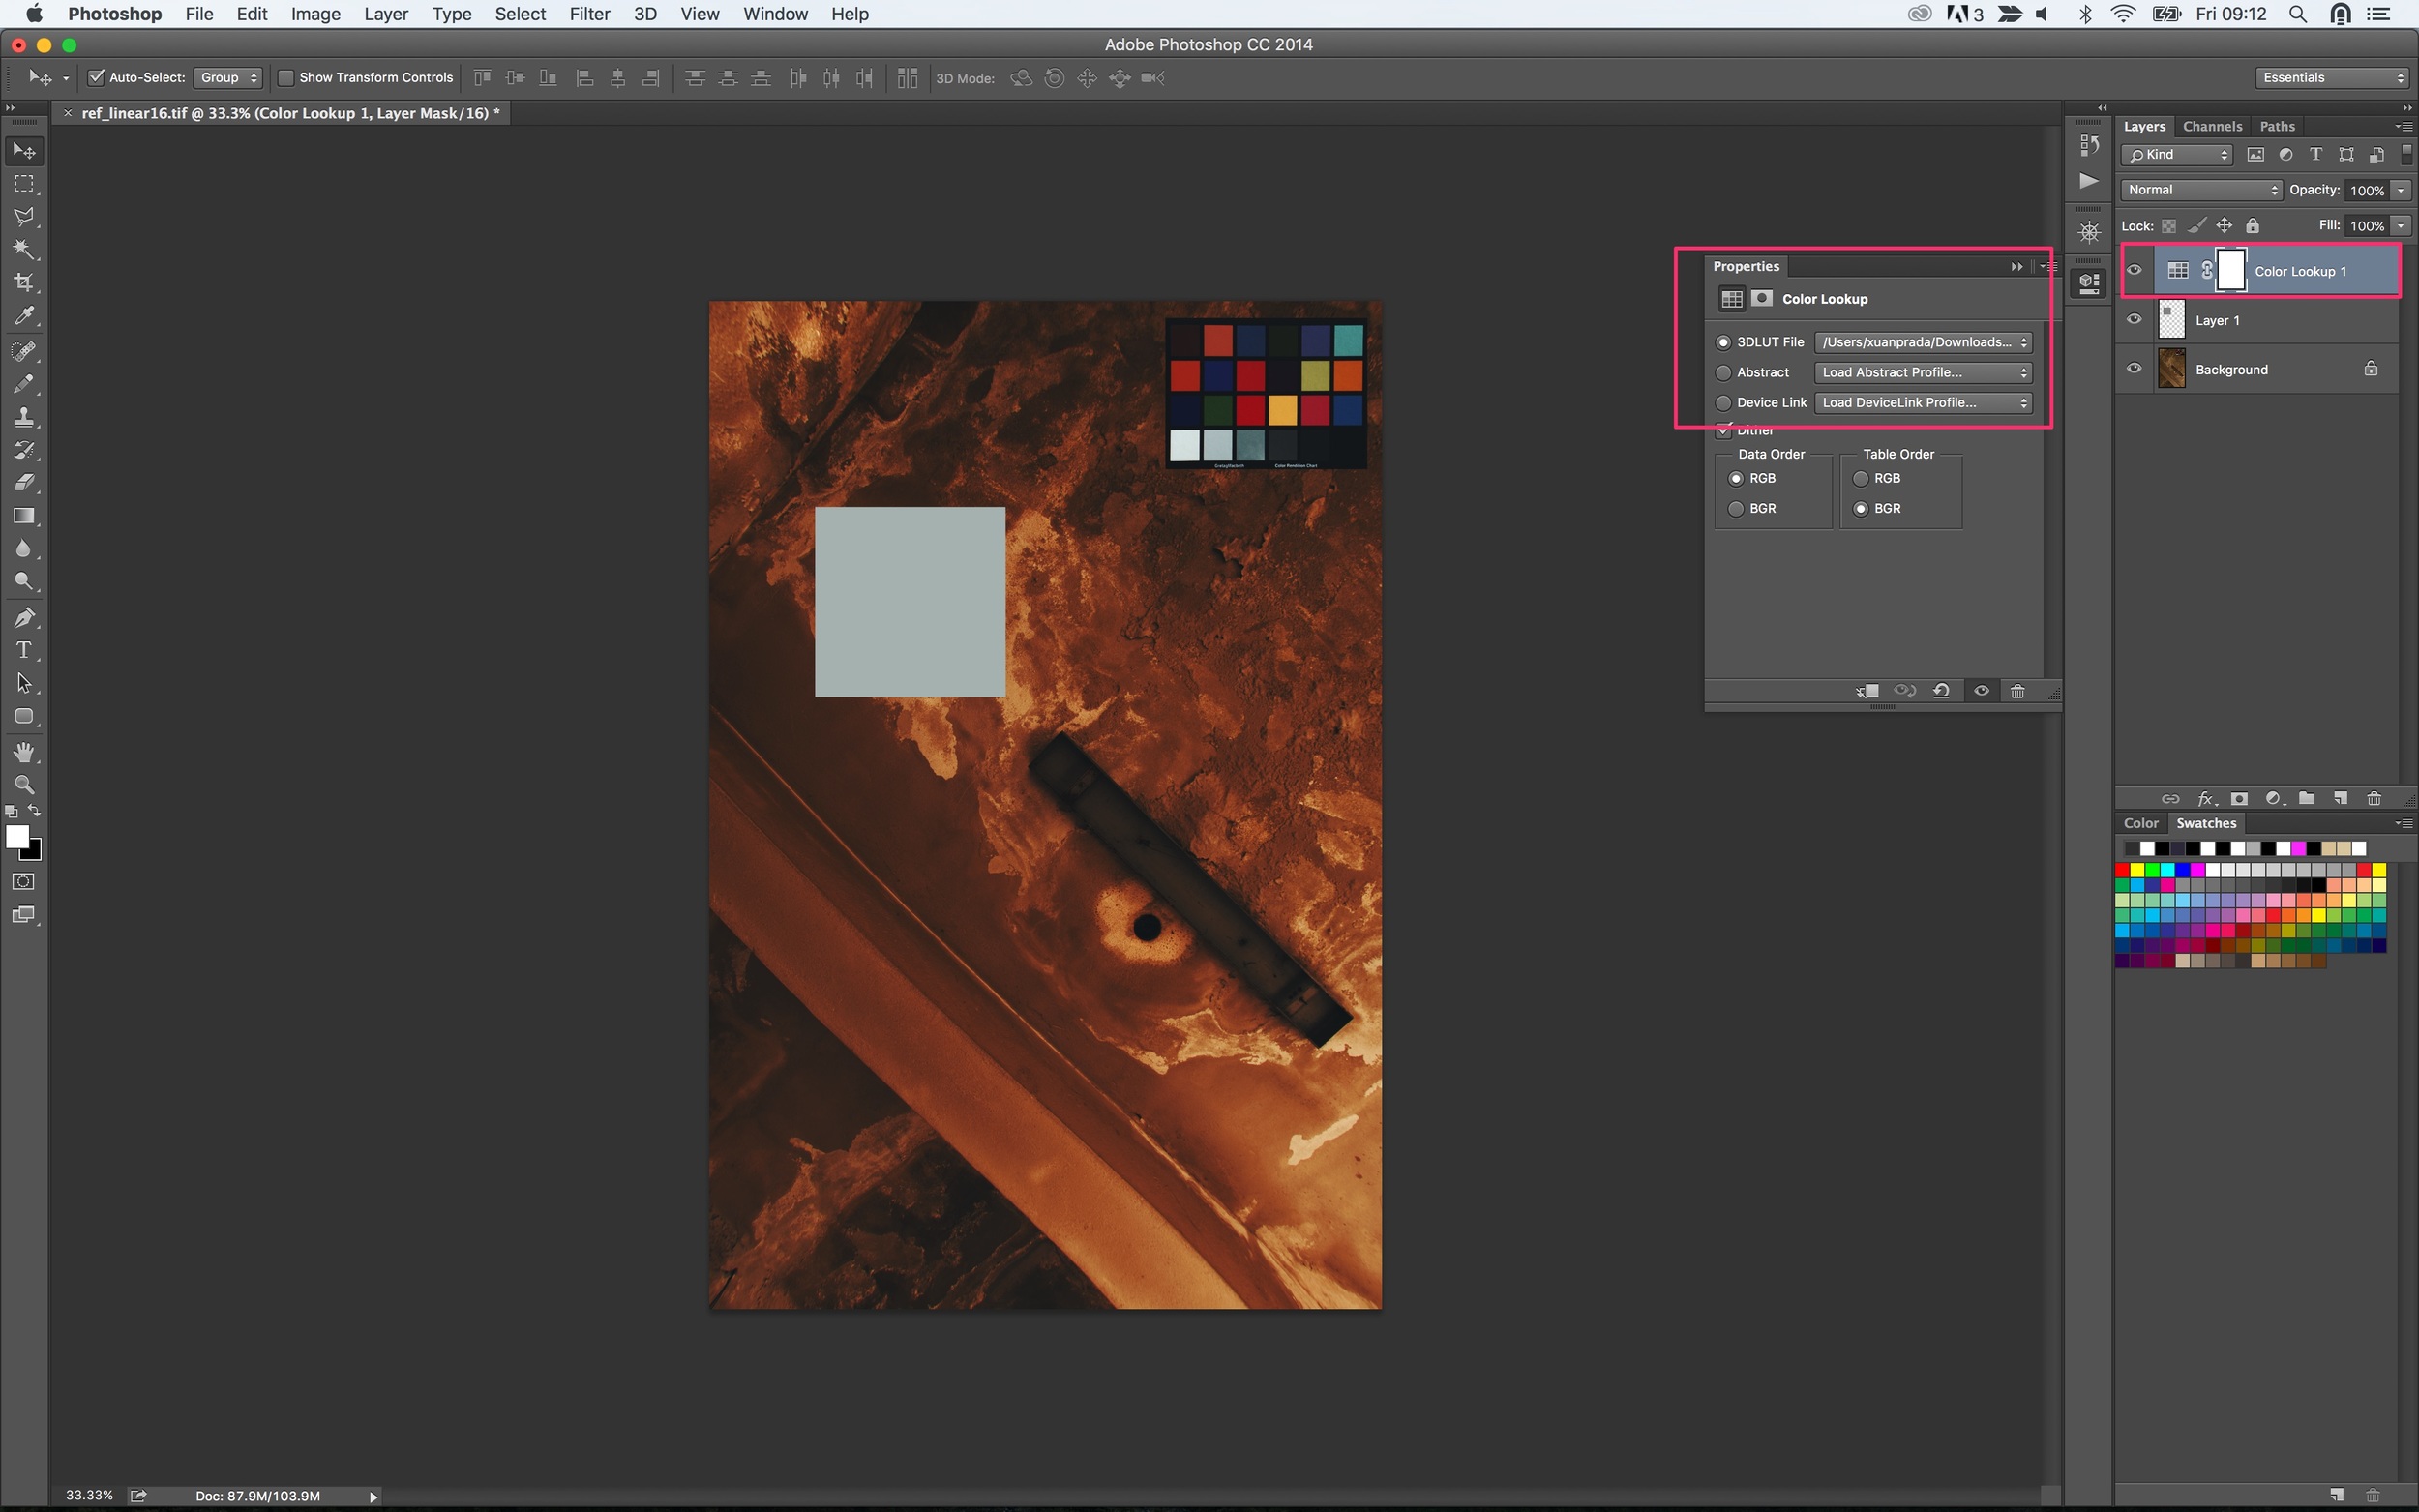The height and width of the screenshot is (1512, 2419).
Task: Create new layer from Layers panel
Action: 2340,798
